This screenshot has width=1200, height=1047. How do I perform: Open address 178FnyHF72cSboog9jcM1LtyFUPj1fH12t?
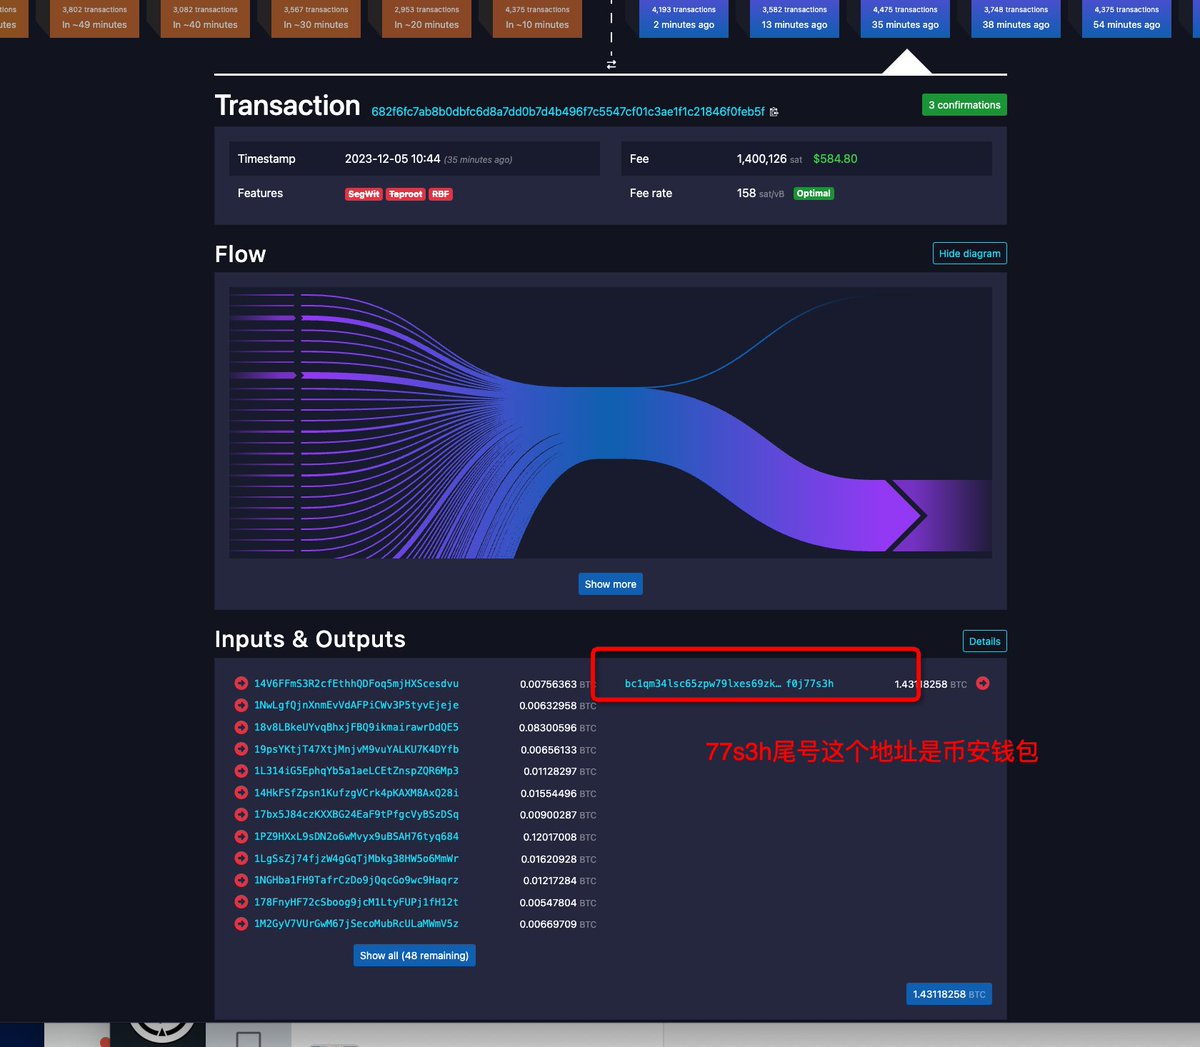click(356, 903)
